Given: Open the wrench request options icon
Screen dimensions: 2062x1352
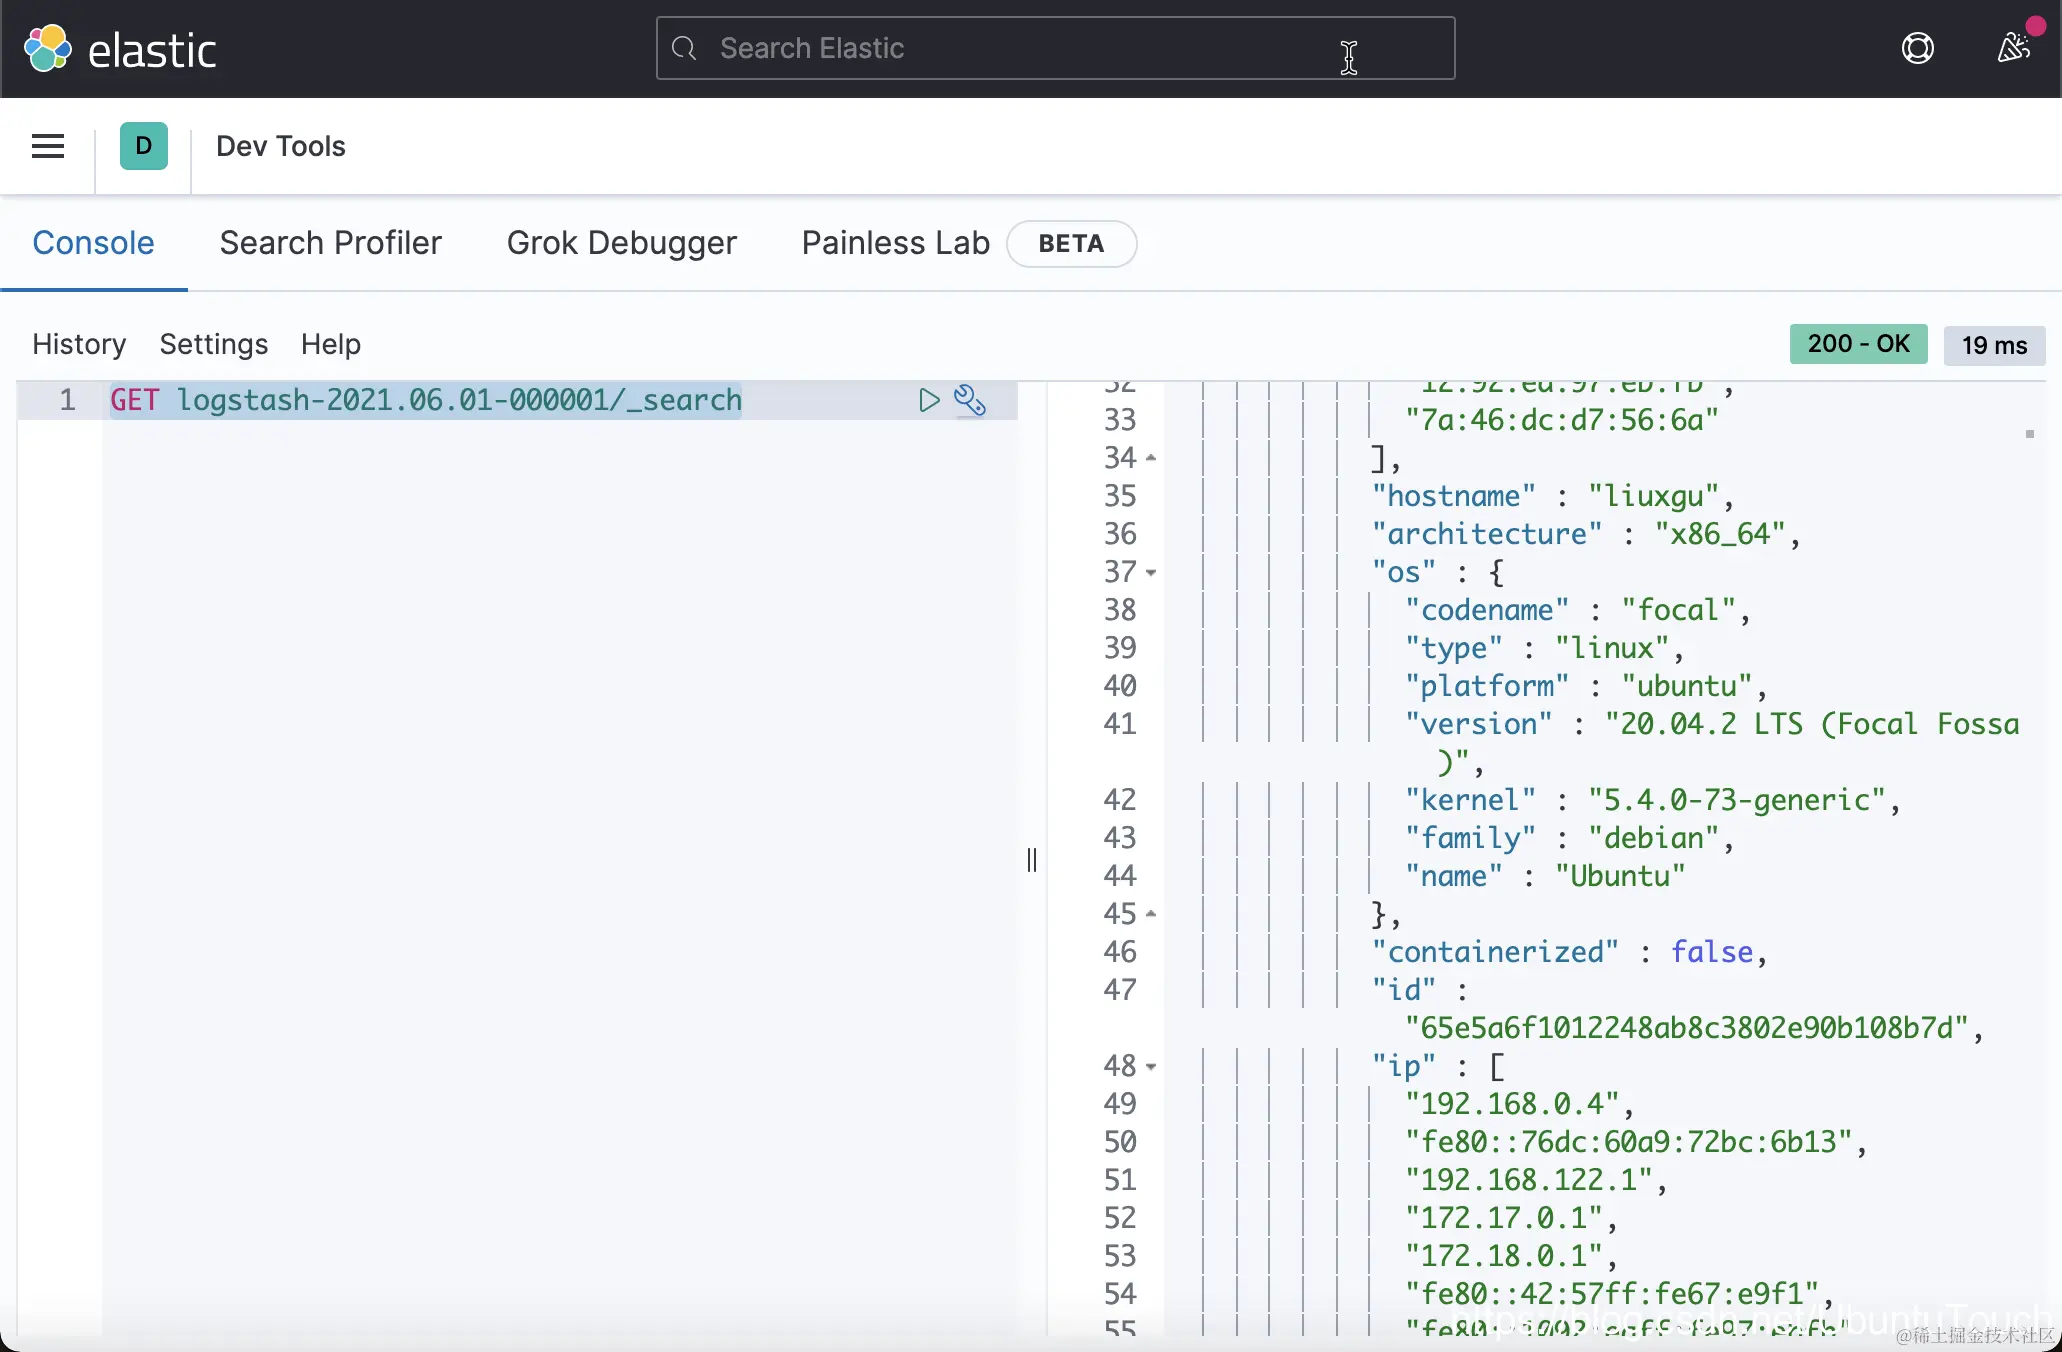Looking at the screenshot, I should click(969, 400).
